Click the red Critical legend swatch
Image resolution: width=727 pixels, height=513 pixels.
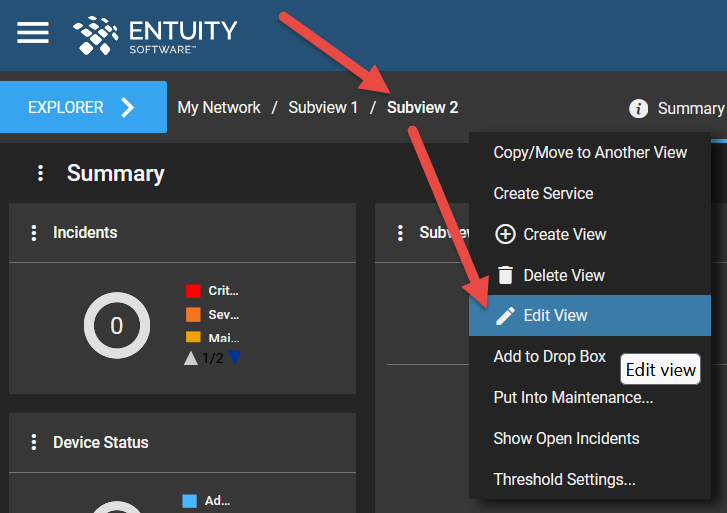[193, 291]
